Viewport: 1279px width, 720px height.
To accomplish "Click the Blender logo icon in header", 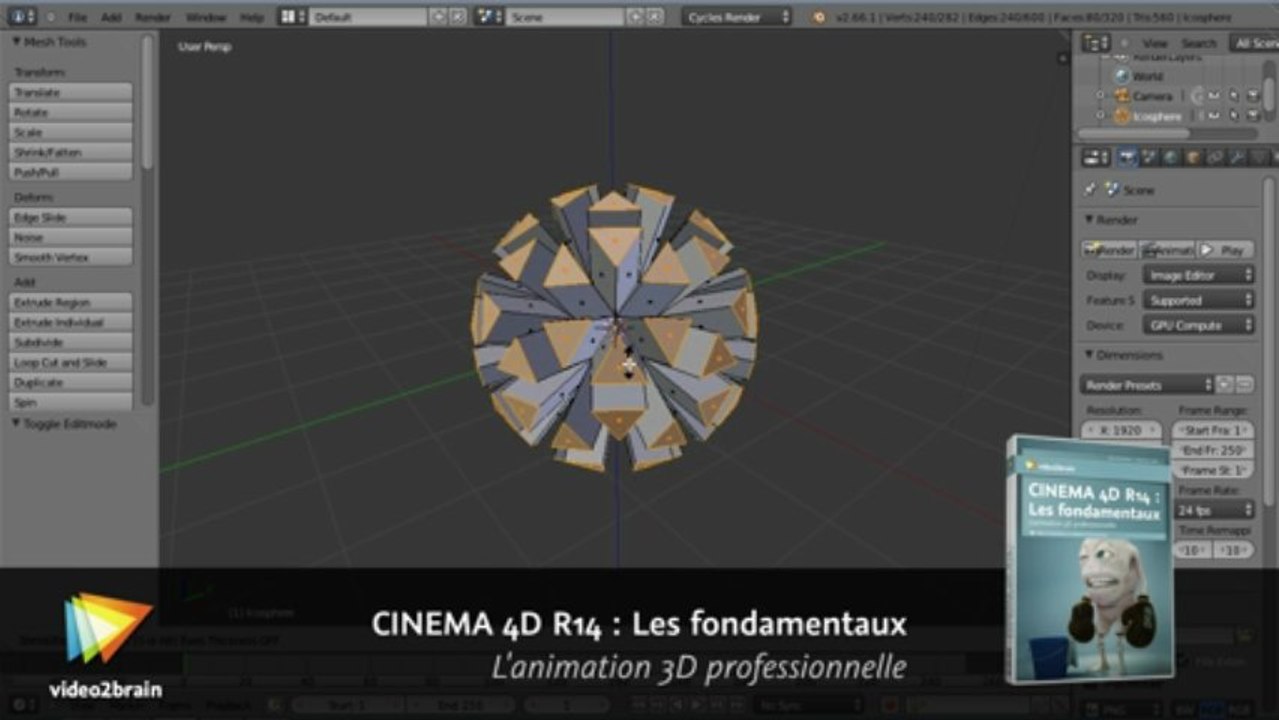I will (819, 17).
